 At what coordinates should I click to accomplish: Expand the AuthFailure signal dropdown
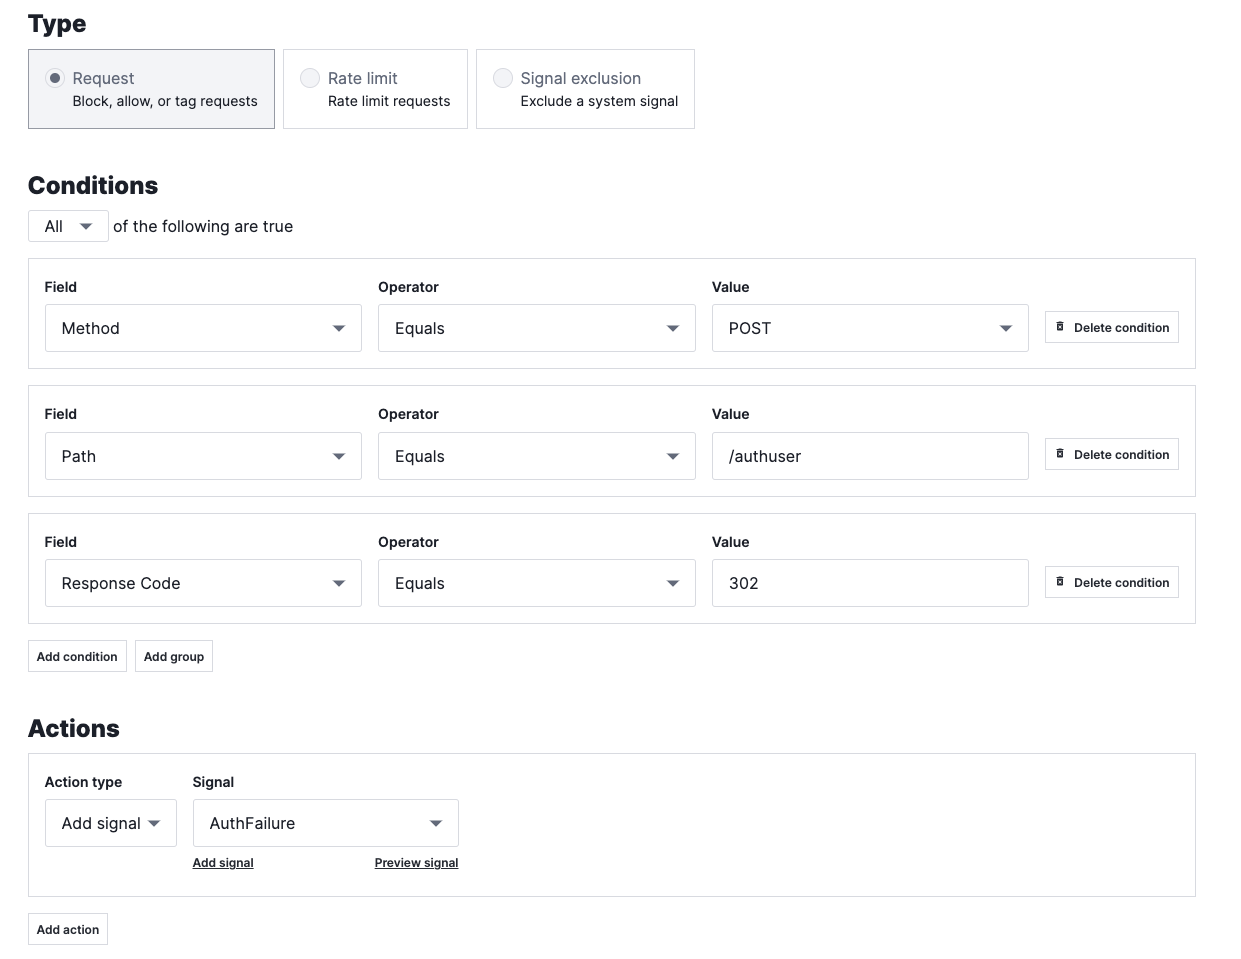click(325, 823)
